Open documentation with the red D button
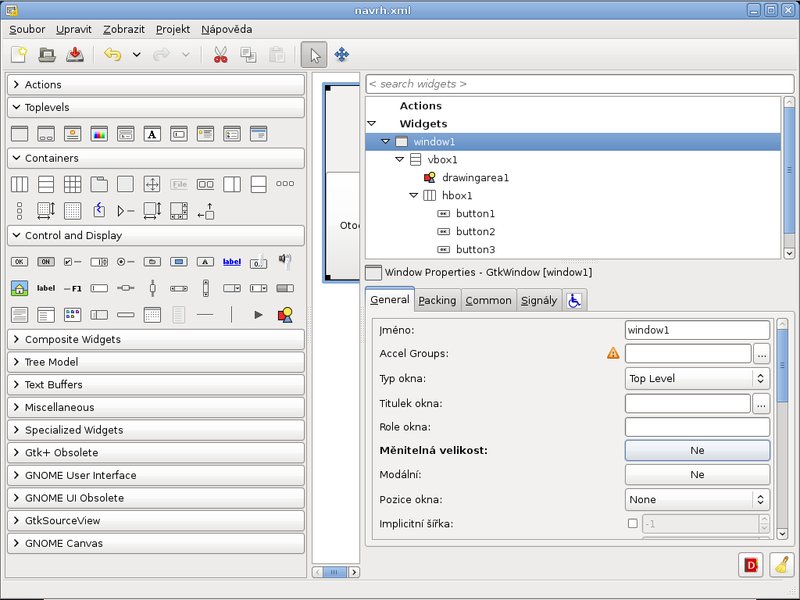This screenshot has height=600, width=800. [751, 565]
